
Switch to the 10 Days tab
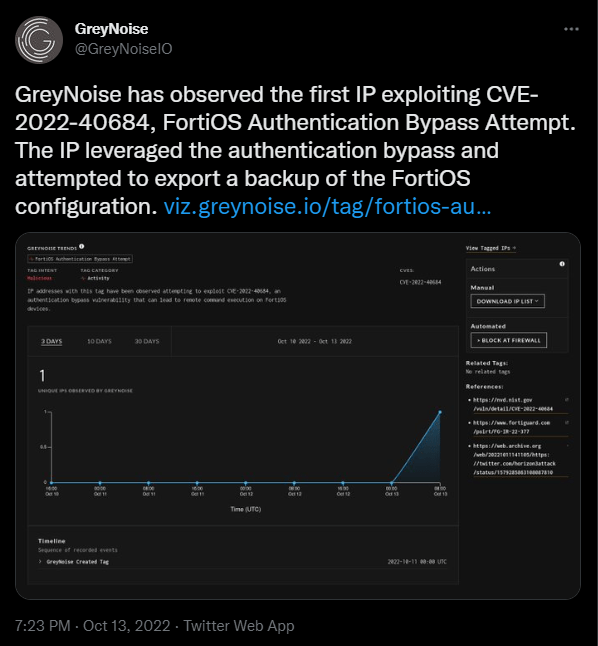[x=99, y=342]
